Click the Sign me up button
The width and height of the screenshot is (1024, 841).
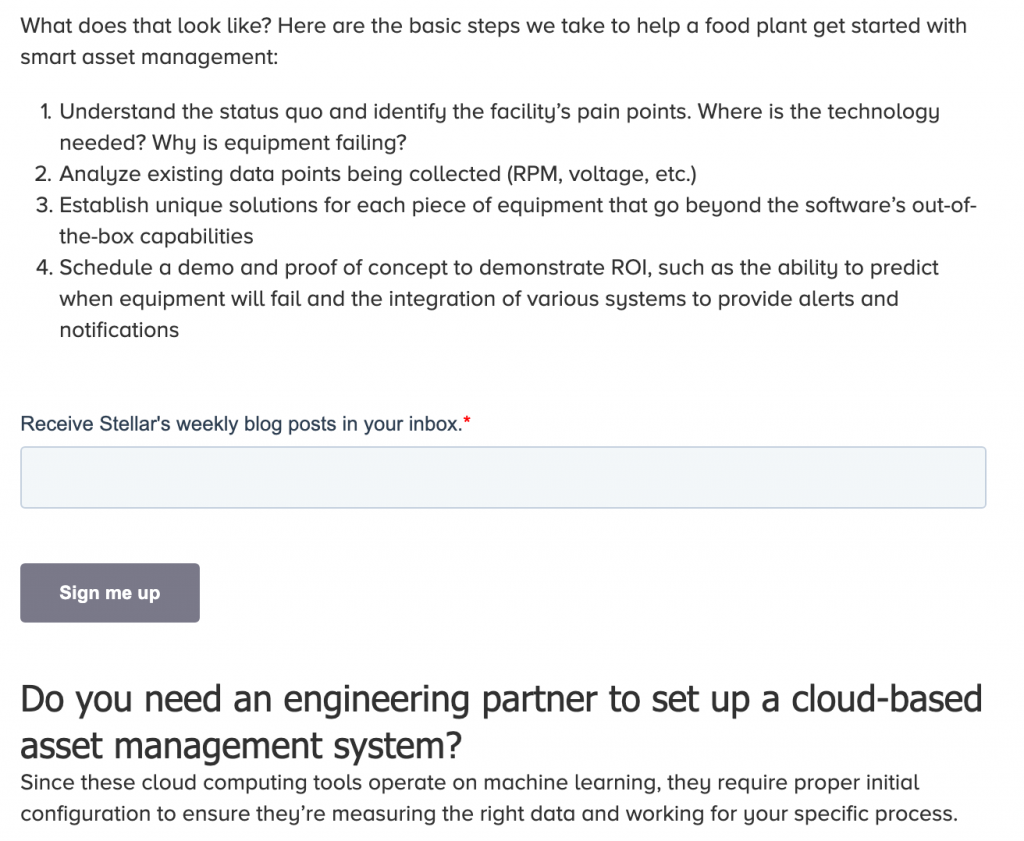(x=110, y=593)
